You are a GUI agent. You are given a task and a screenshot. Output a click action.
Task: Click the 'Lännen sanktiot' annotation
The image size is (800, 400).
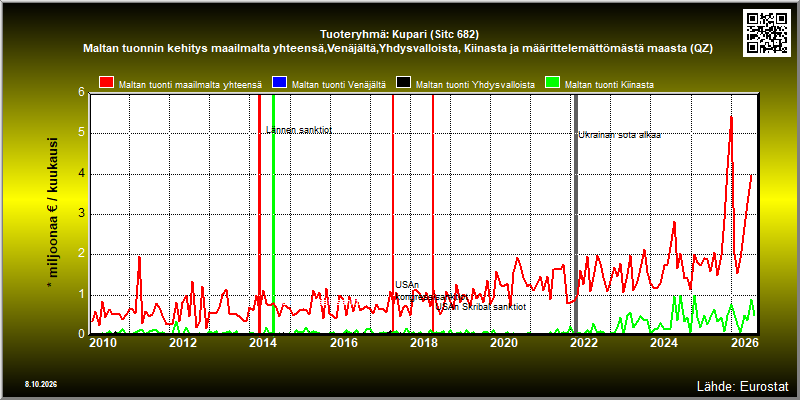click(x=299, y=130)
